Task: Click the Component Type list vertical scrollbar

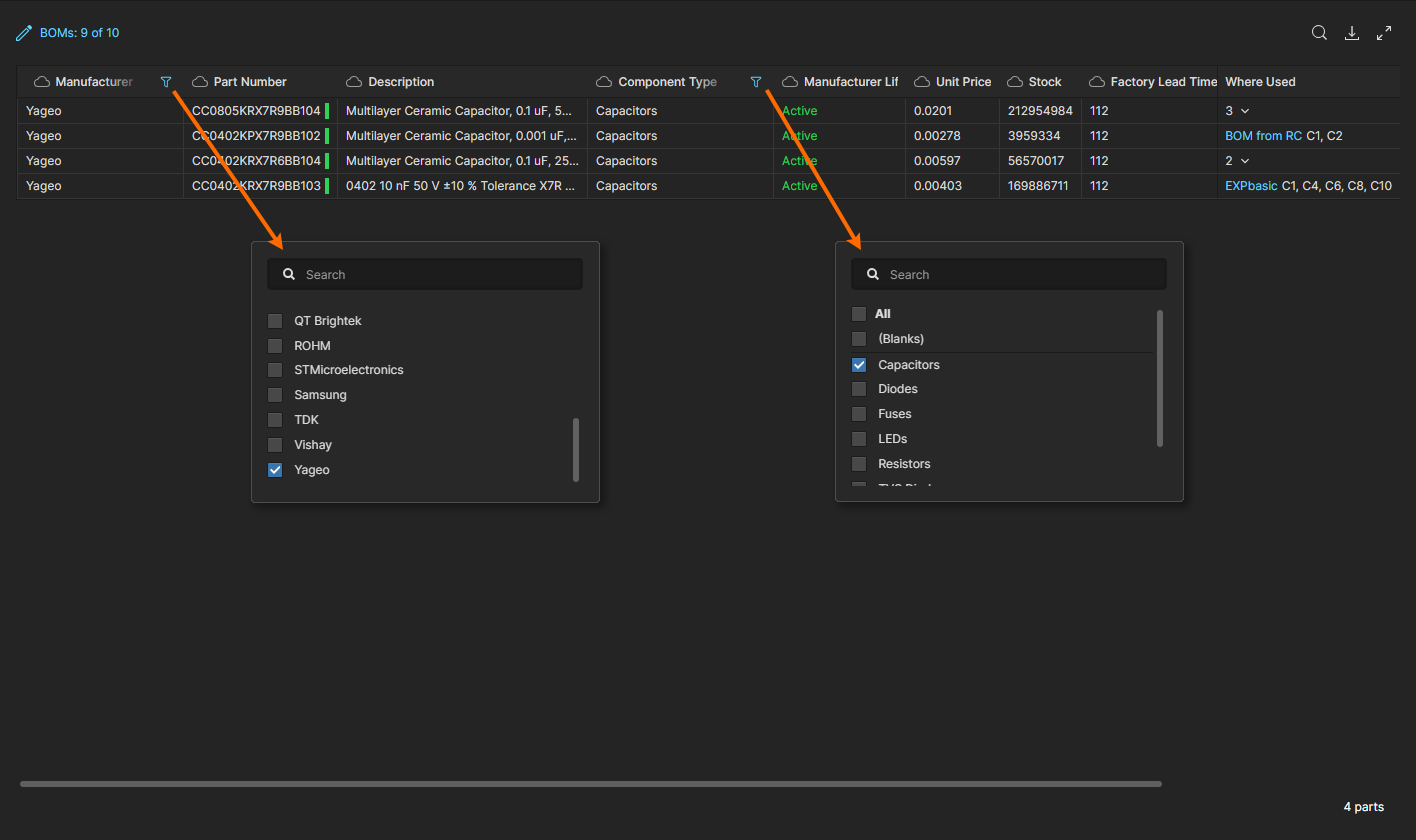Action: (1160, 378)
